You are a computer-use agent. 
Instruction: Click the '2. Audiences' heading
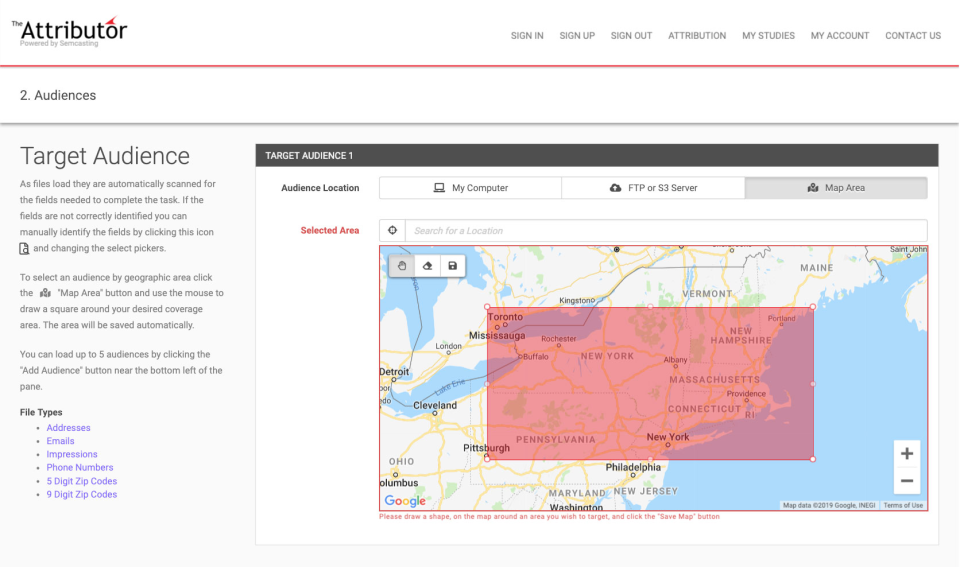click(58, 96)
